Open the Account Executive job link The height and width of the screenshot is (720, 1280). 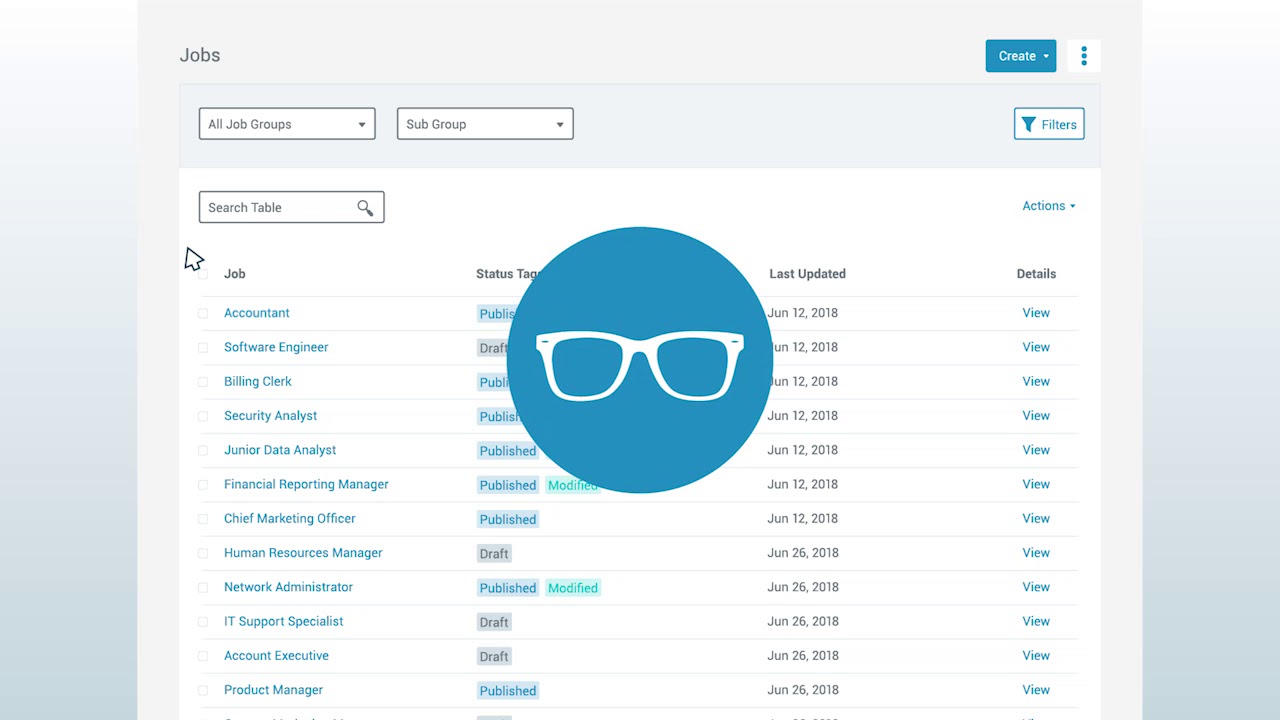click(x=276, y=656)
